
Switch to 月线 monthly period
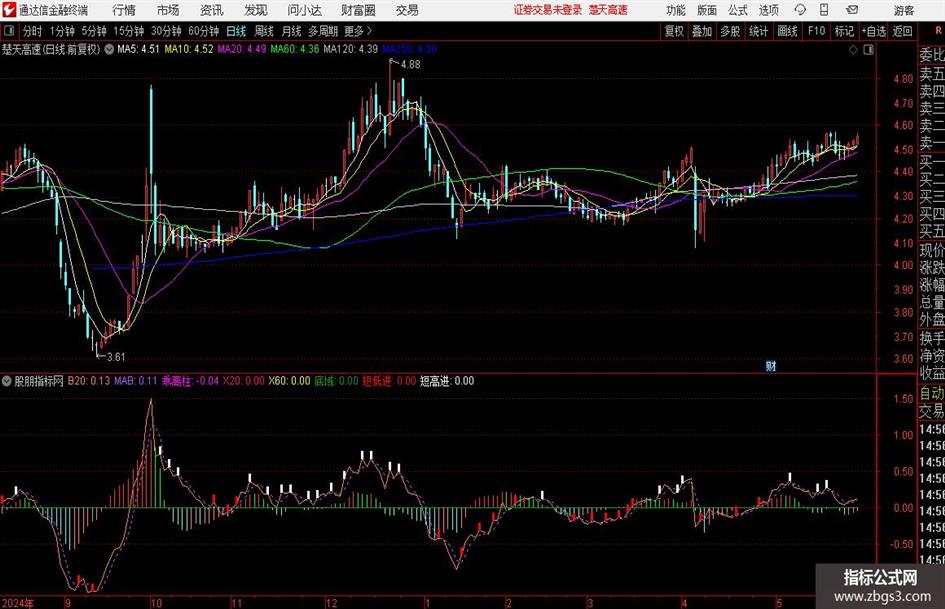tap(292, 31)
